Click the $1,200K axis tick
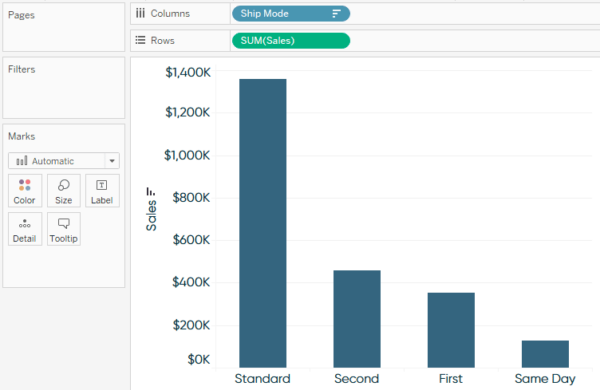Screen dimensions: 600x390 pyautogui.click(x=188, y=112)
